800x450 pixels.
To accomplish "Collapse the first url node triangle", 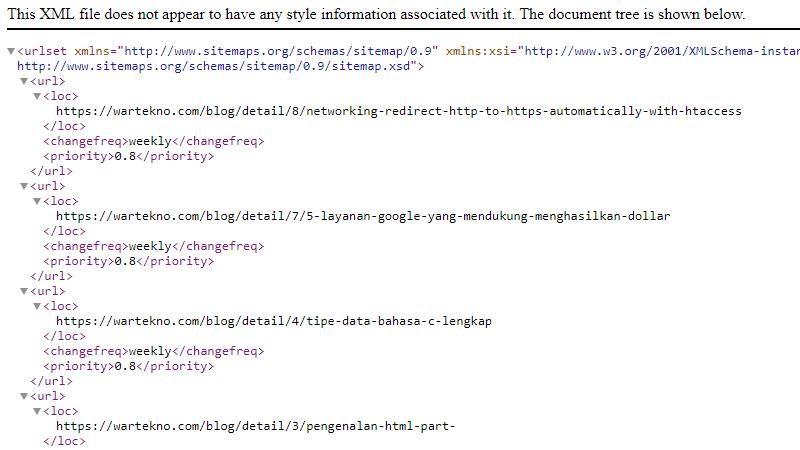I will pyautogui.click(x=24, y=81).
